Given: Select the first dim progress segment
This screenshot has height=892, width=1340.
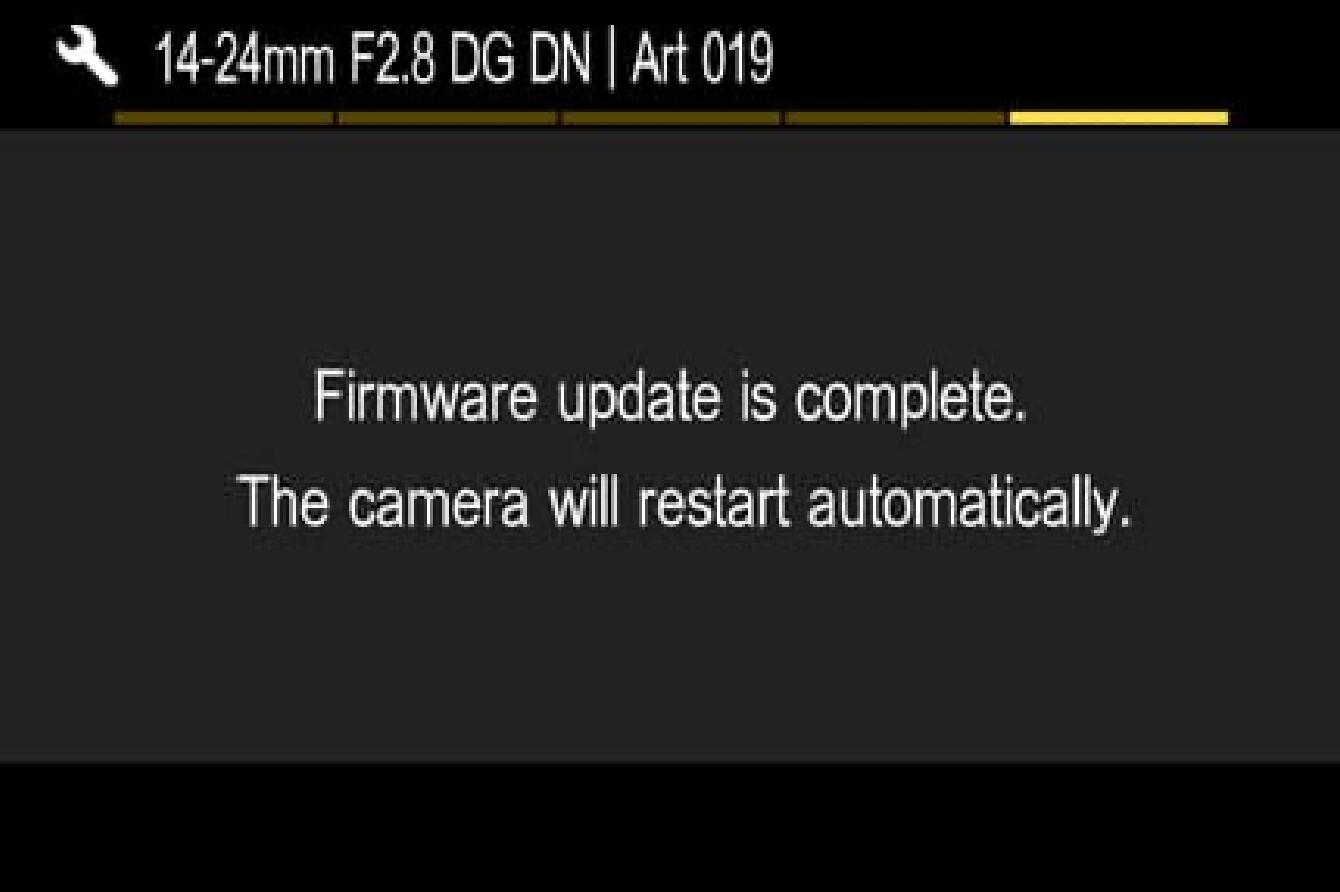Looking at the screenshot, I should 224,118.
